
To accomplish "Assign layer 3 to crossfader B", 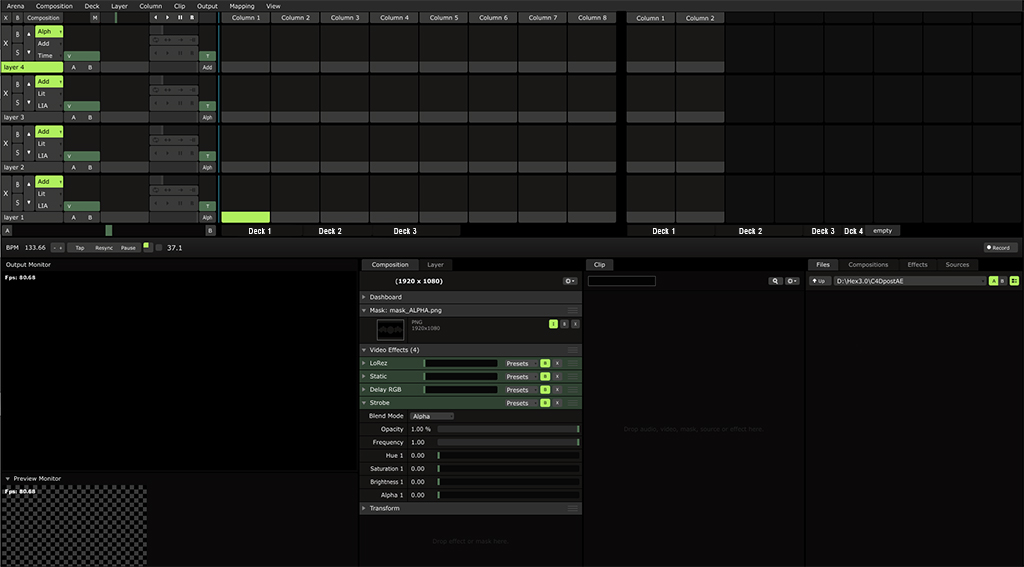I will [90, 118].
